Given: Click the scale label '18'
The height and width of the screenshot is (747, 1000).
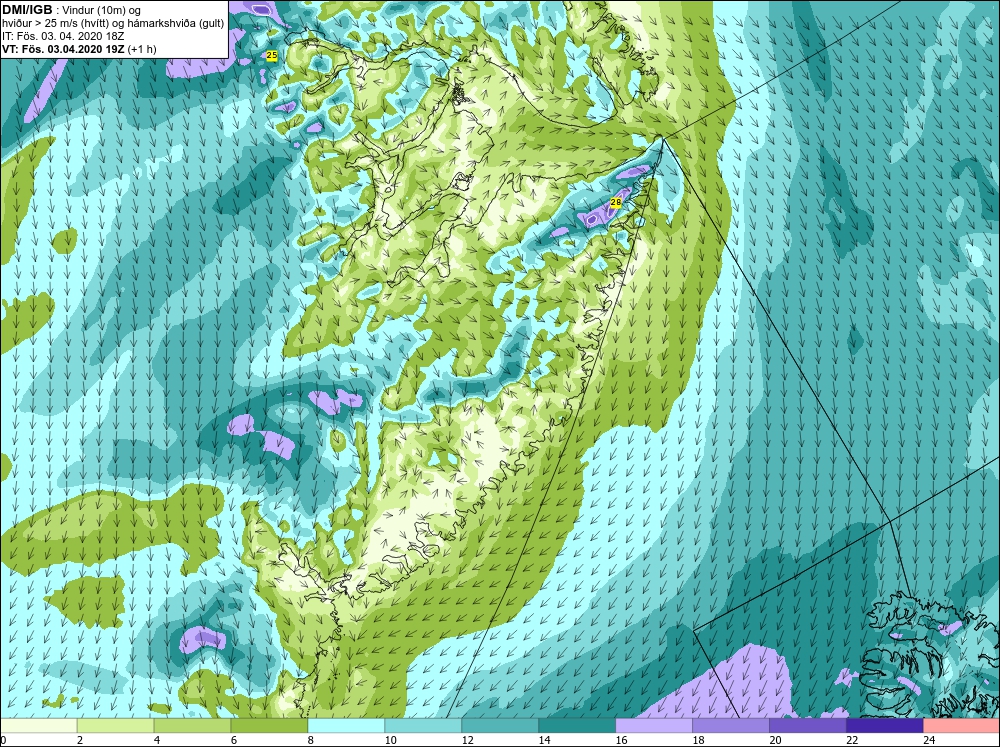Looking at the screenshot, I should (x=698, y=740).
